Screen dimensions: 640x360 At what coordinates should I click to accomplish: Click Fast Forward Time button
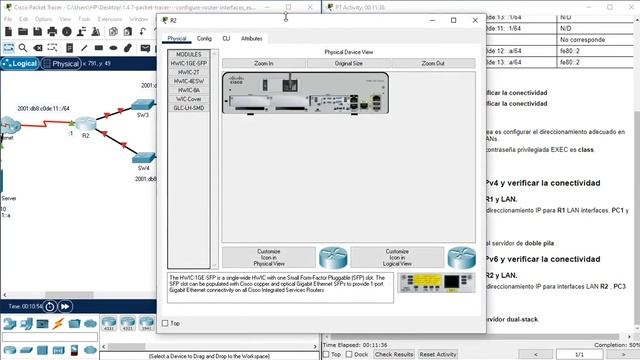coord(65,306)
